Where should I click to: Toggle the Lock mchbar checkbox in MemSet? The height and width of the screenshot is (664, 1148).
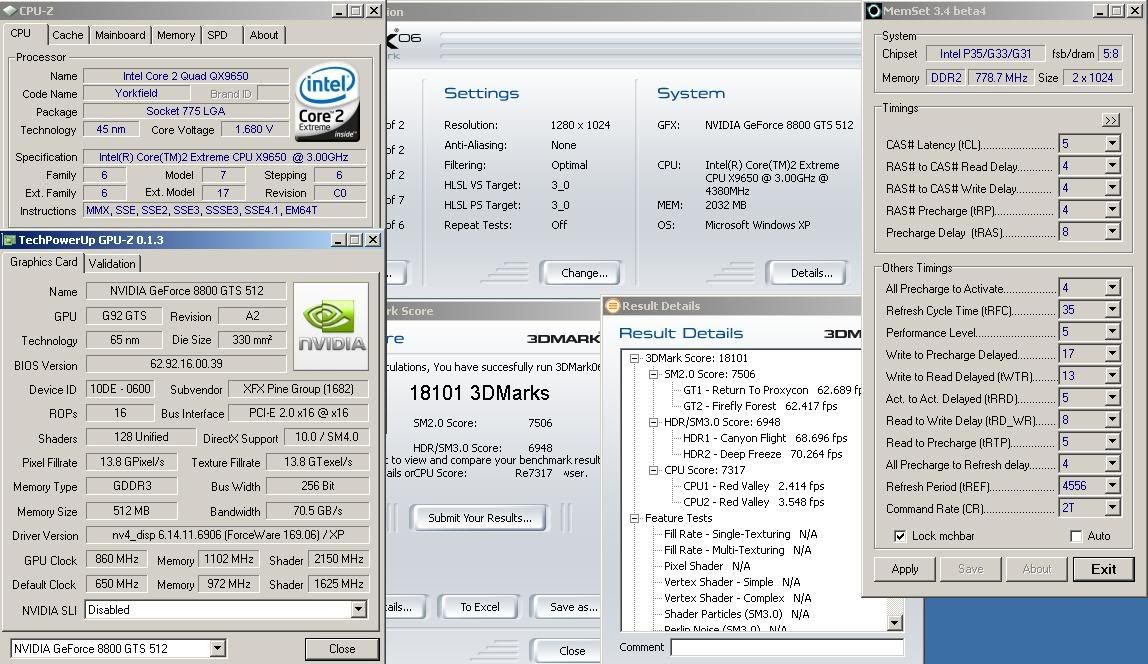[x=900, y=536]
